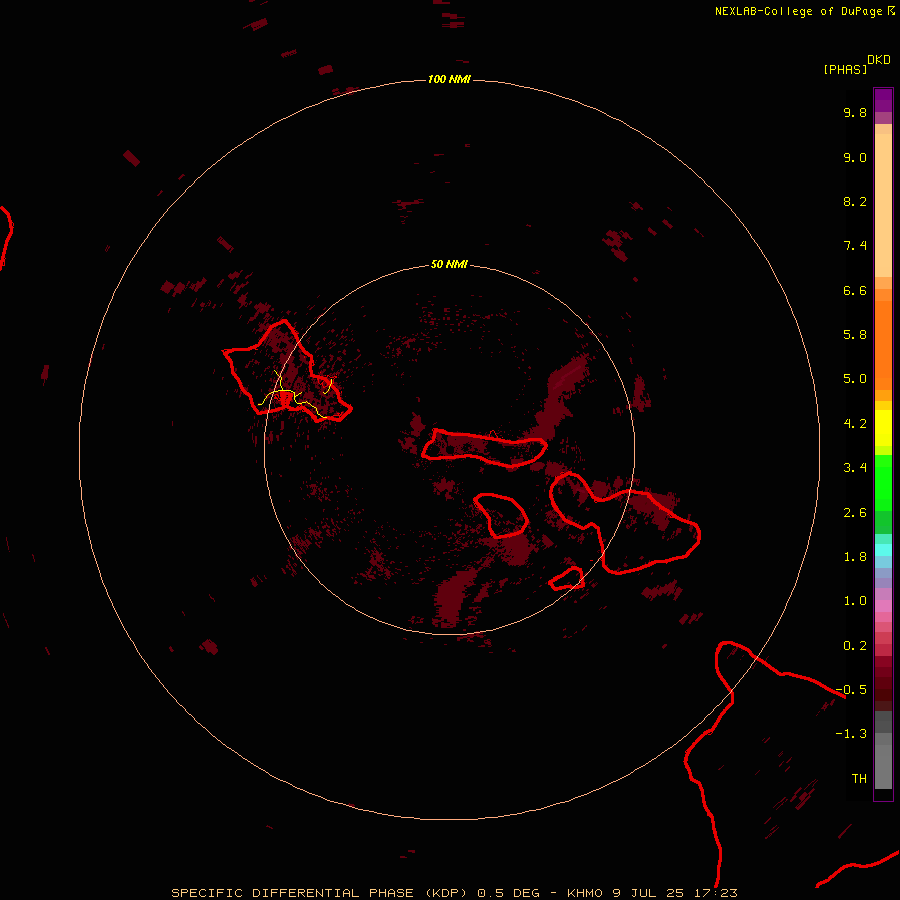Click the KHMO radar station identifier
This screenshot has height=900, width=900.
coord(585,893)
